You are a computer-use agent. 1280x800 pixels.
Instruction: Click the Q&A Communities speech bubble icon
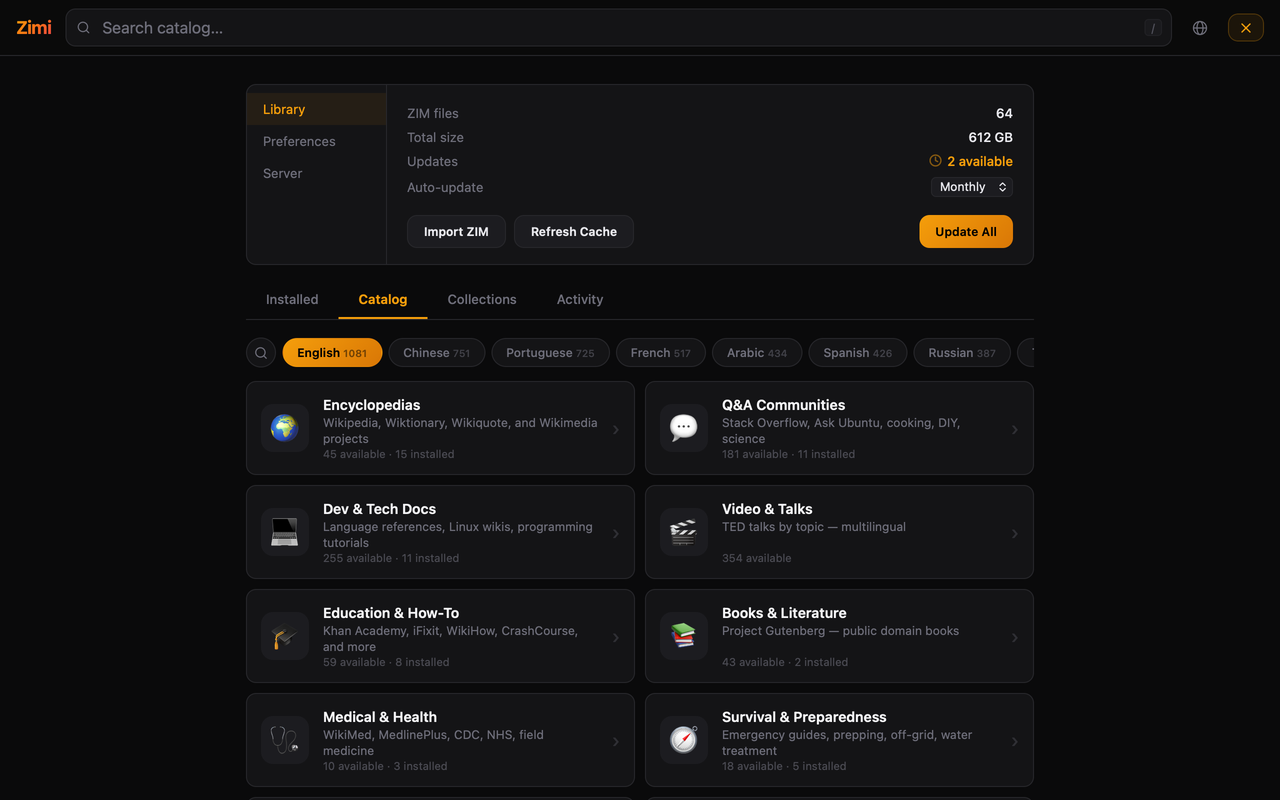click(x=683, y=428)
